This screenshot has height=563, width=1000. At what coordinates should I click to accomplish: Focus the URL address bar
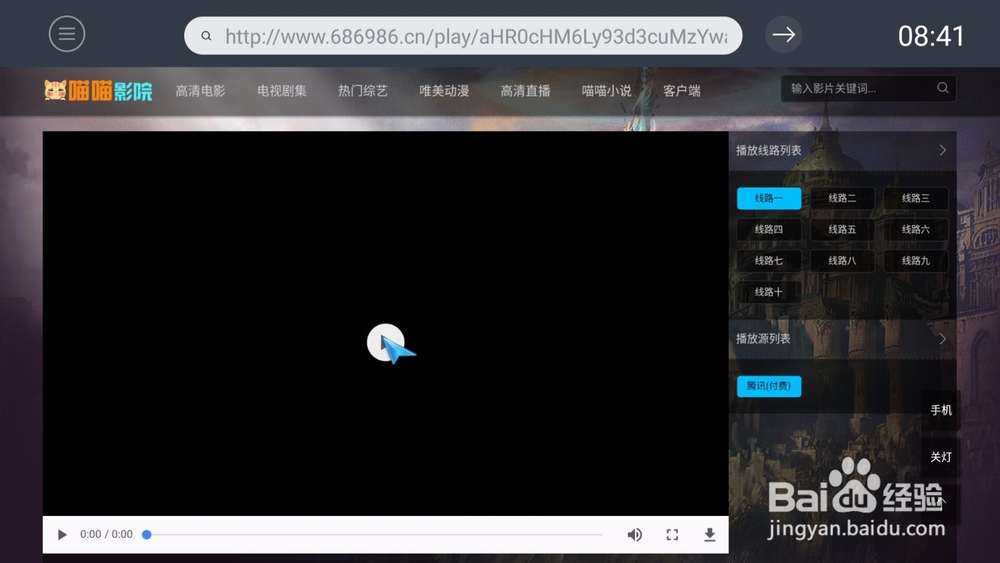click(463, 36)
